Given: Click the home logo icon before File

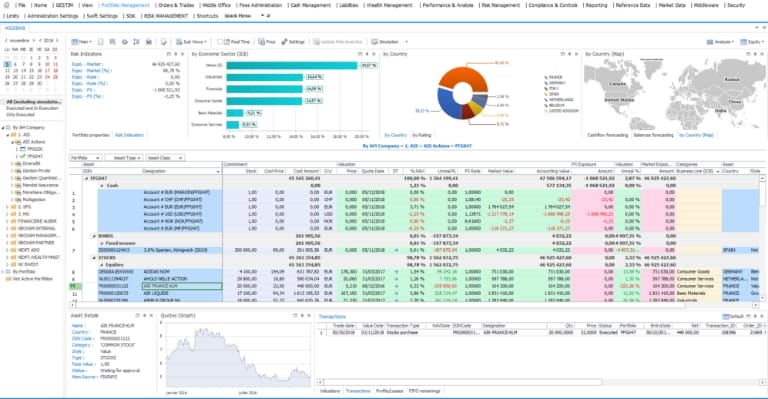Looking at the screenshot, I should coord(7,5).
